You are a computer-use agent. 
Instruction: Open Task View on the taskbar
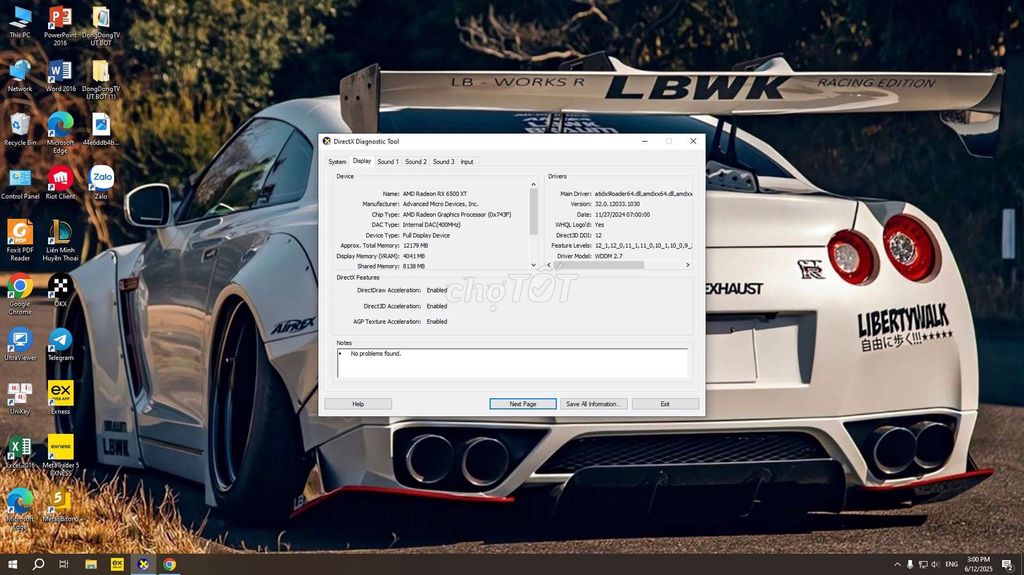click(x=63, y=564)
